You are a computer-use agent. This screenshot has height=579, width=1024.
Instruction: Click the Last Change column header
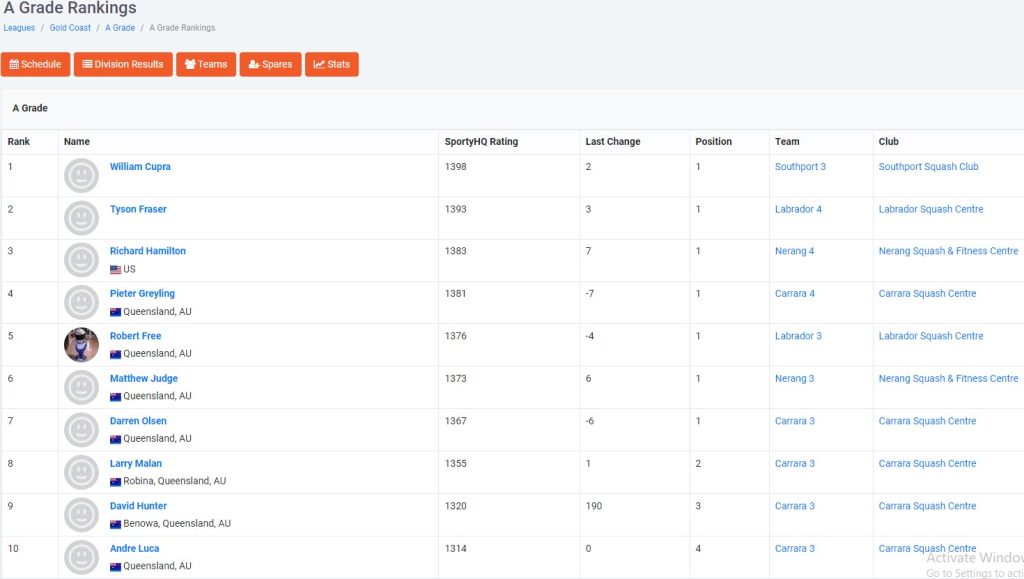[x=613, y=142]
